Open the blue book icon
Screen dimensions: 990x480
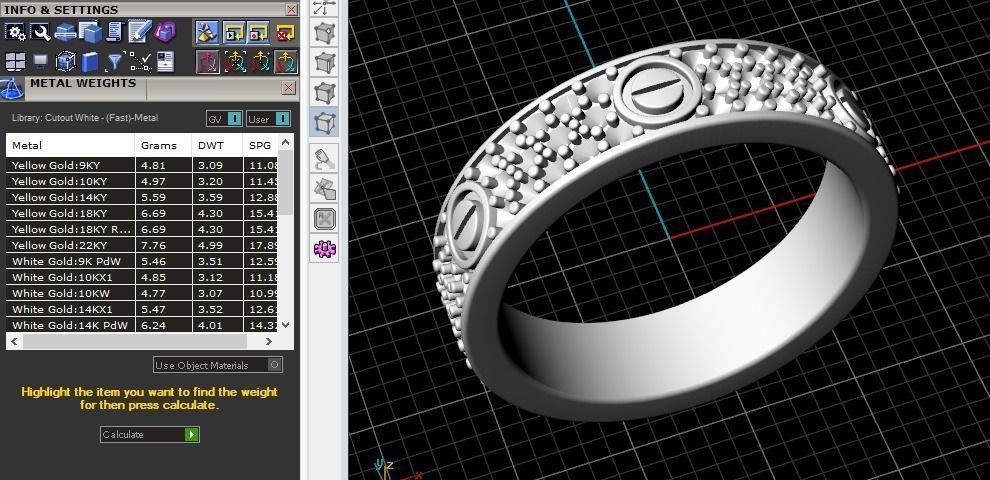[x=90, y=62]
